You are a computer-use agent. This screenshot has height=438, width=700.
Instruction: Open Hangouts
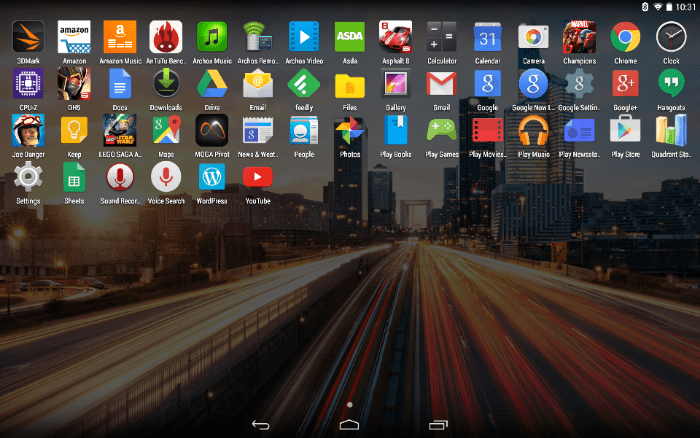(x=671, y=83)
